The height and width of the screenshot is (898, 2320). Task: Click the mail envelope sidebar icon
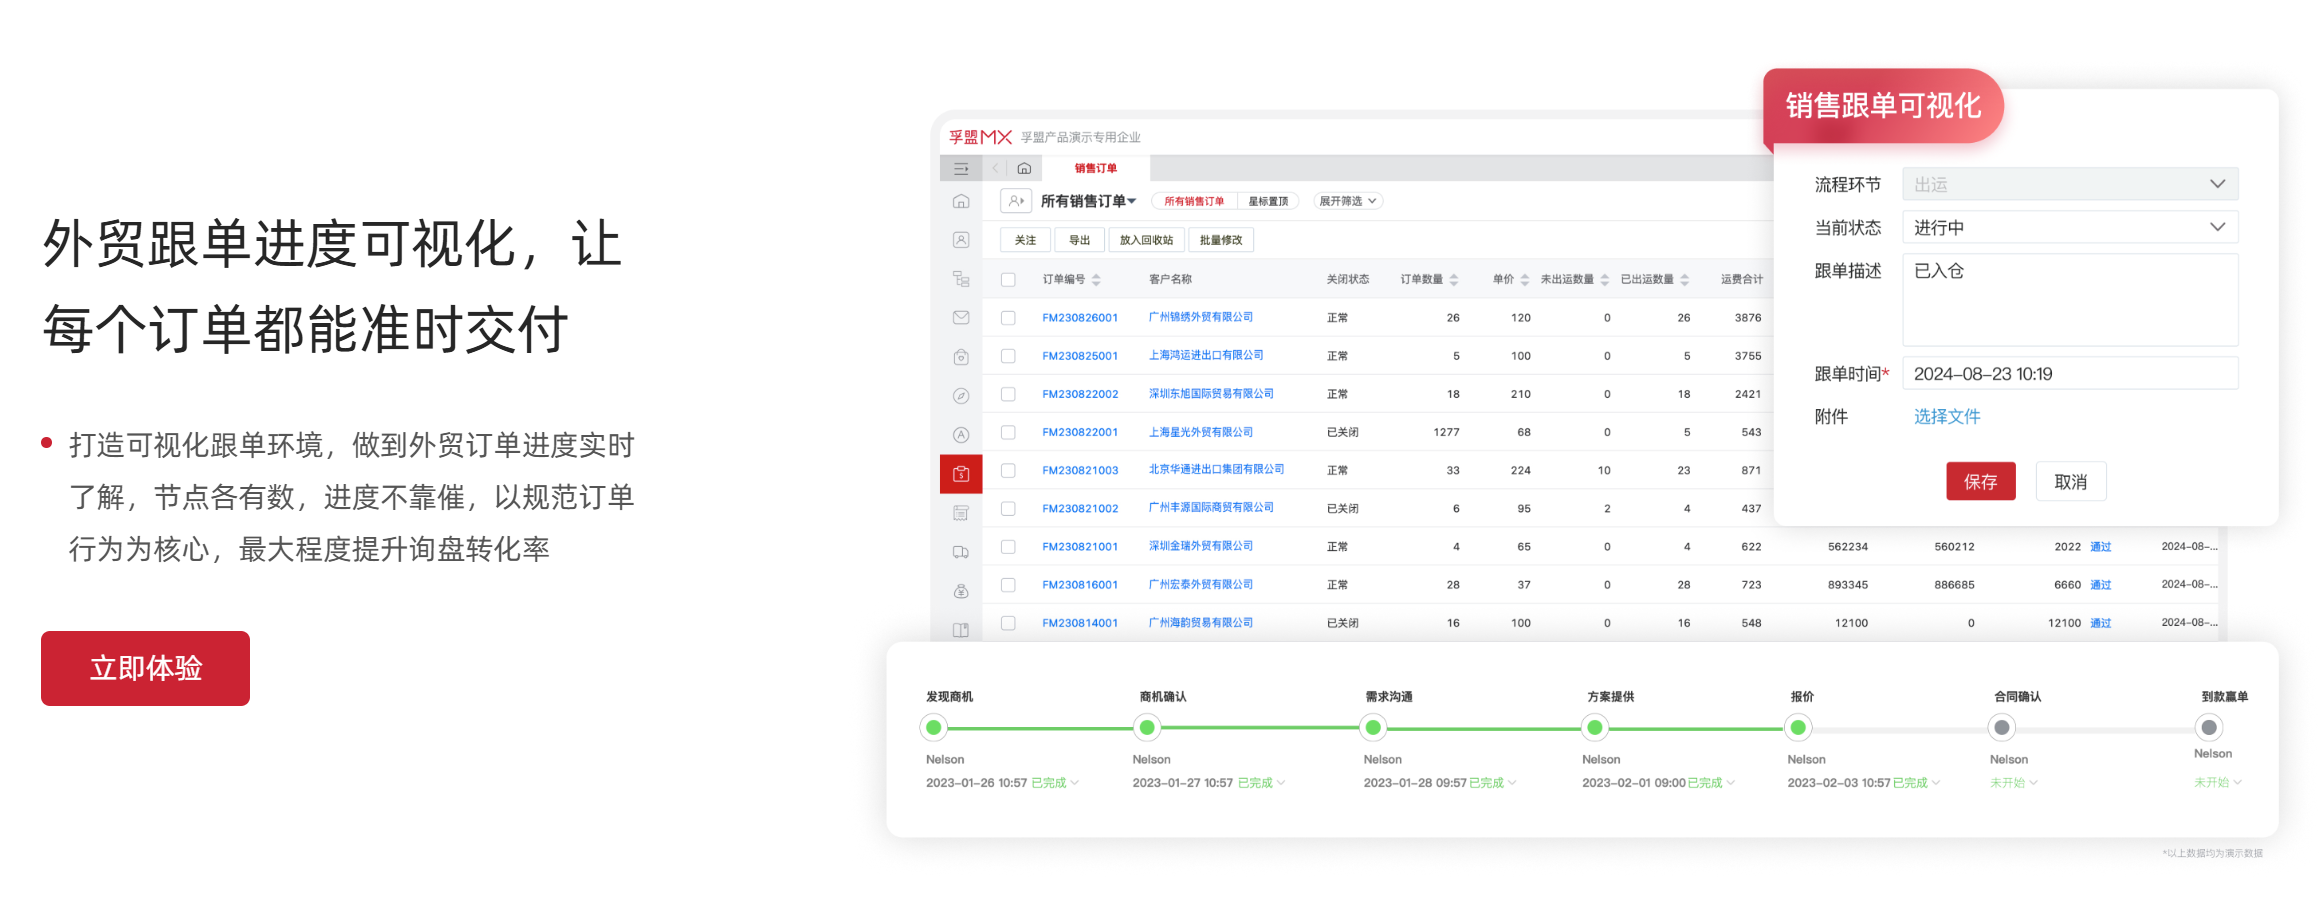coord(961,318)
